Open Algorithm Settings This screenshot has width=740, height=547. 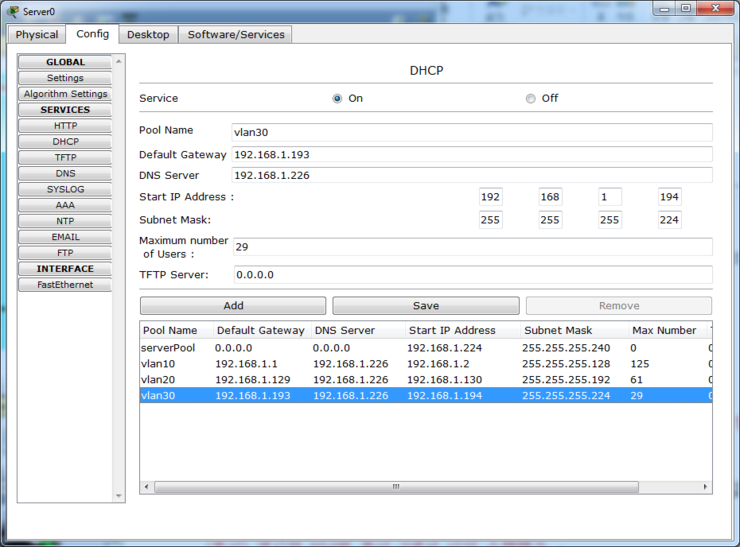point(65,94)
